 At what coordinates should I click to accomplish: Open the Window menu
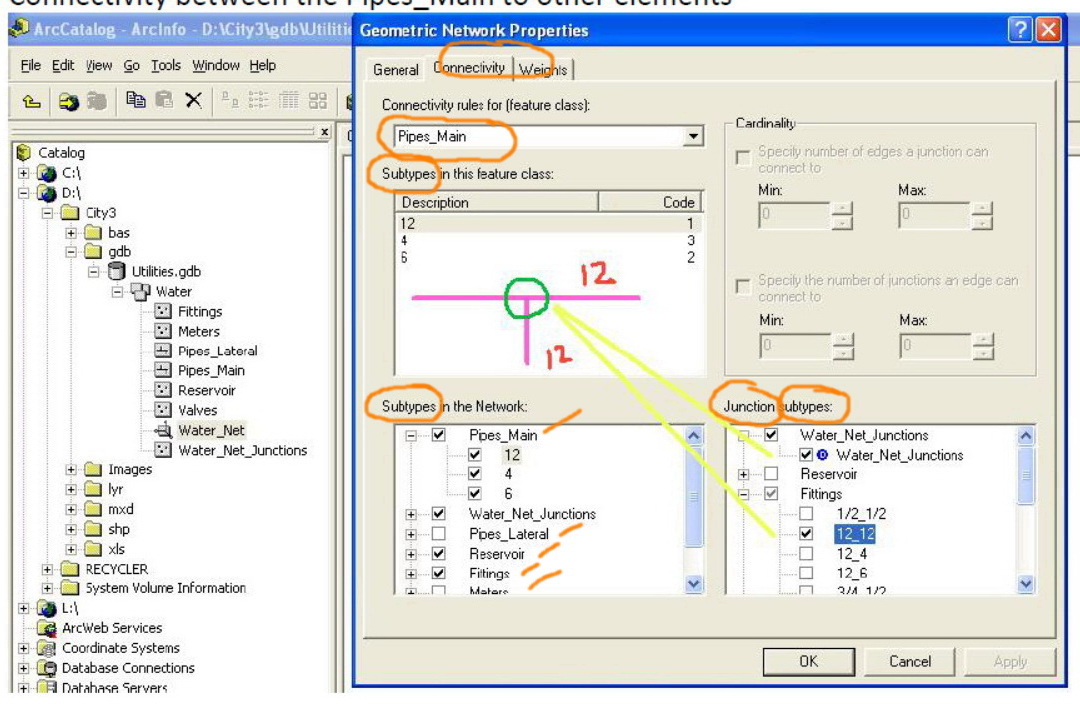tap(216, 65)
